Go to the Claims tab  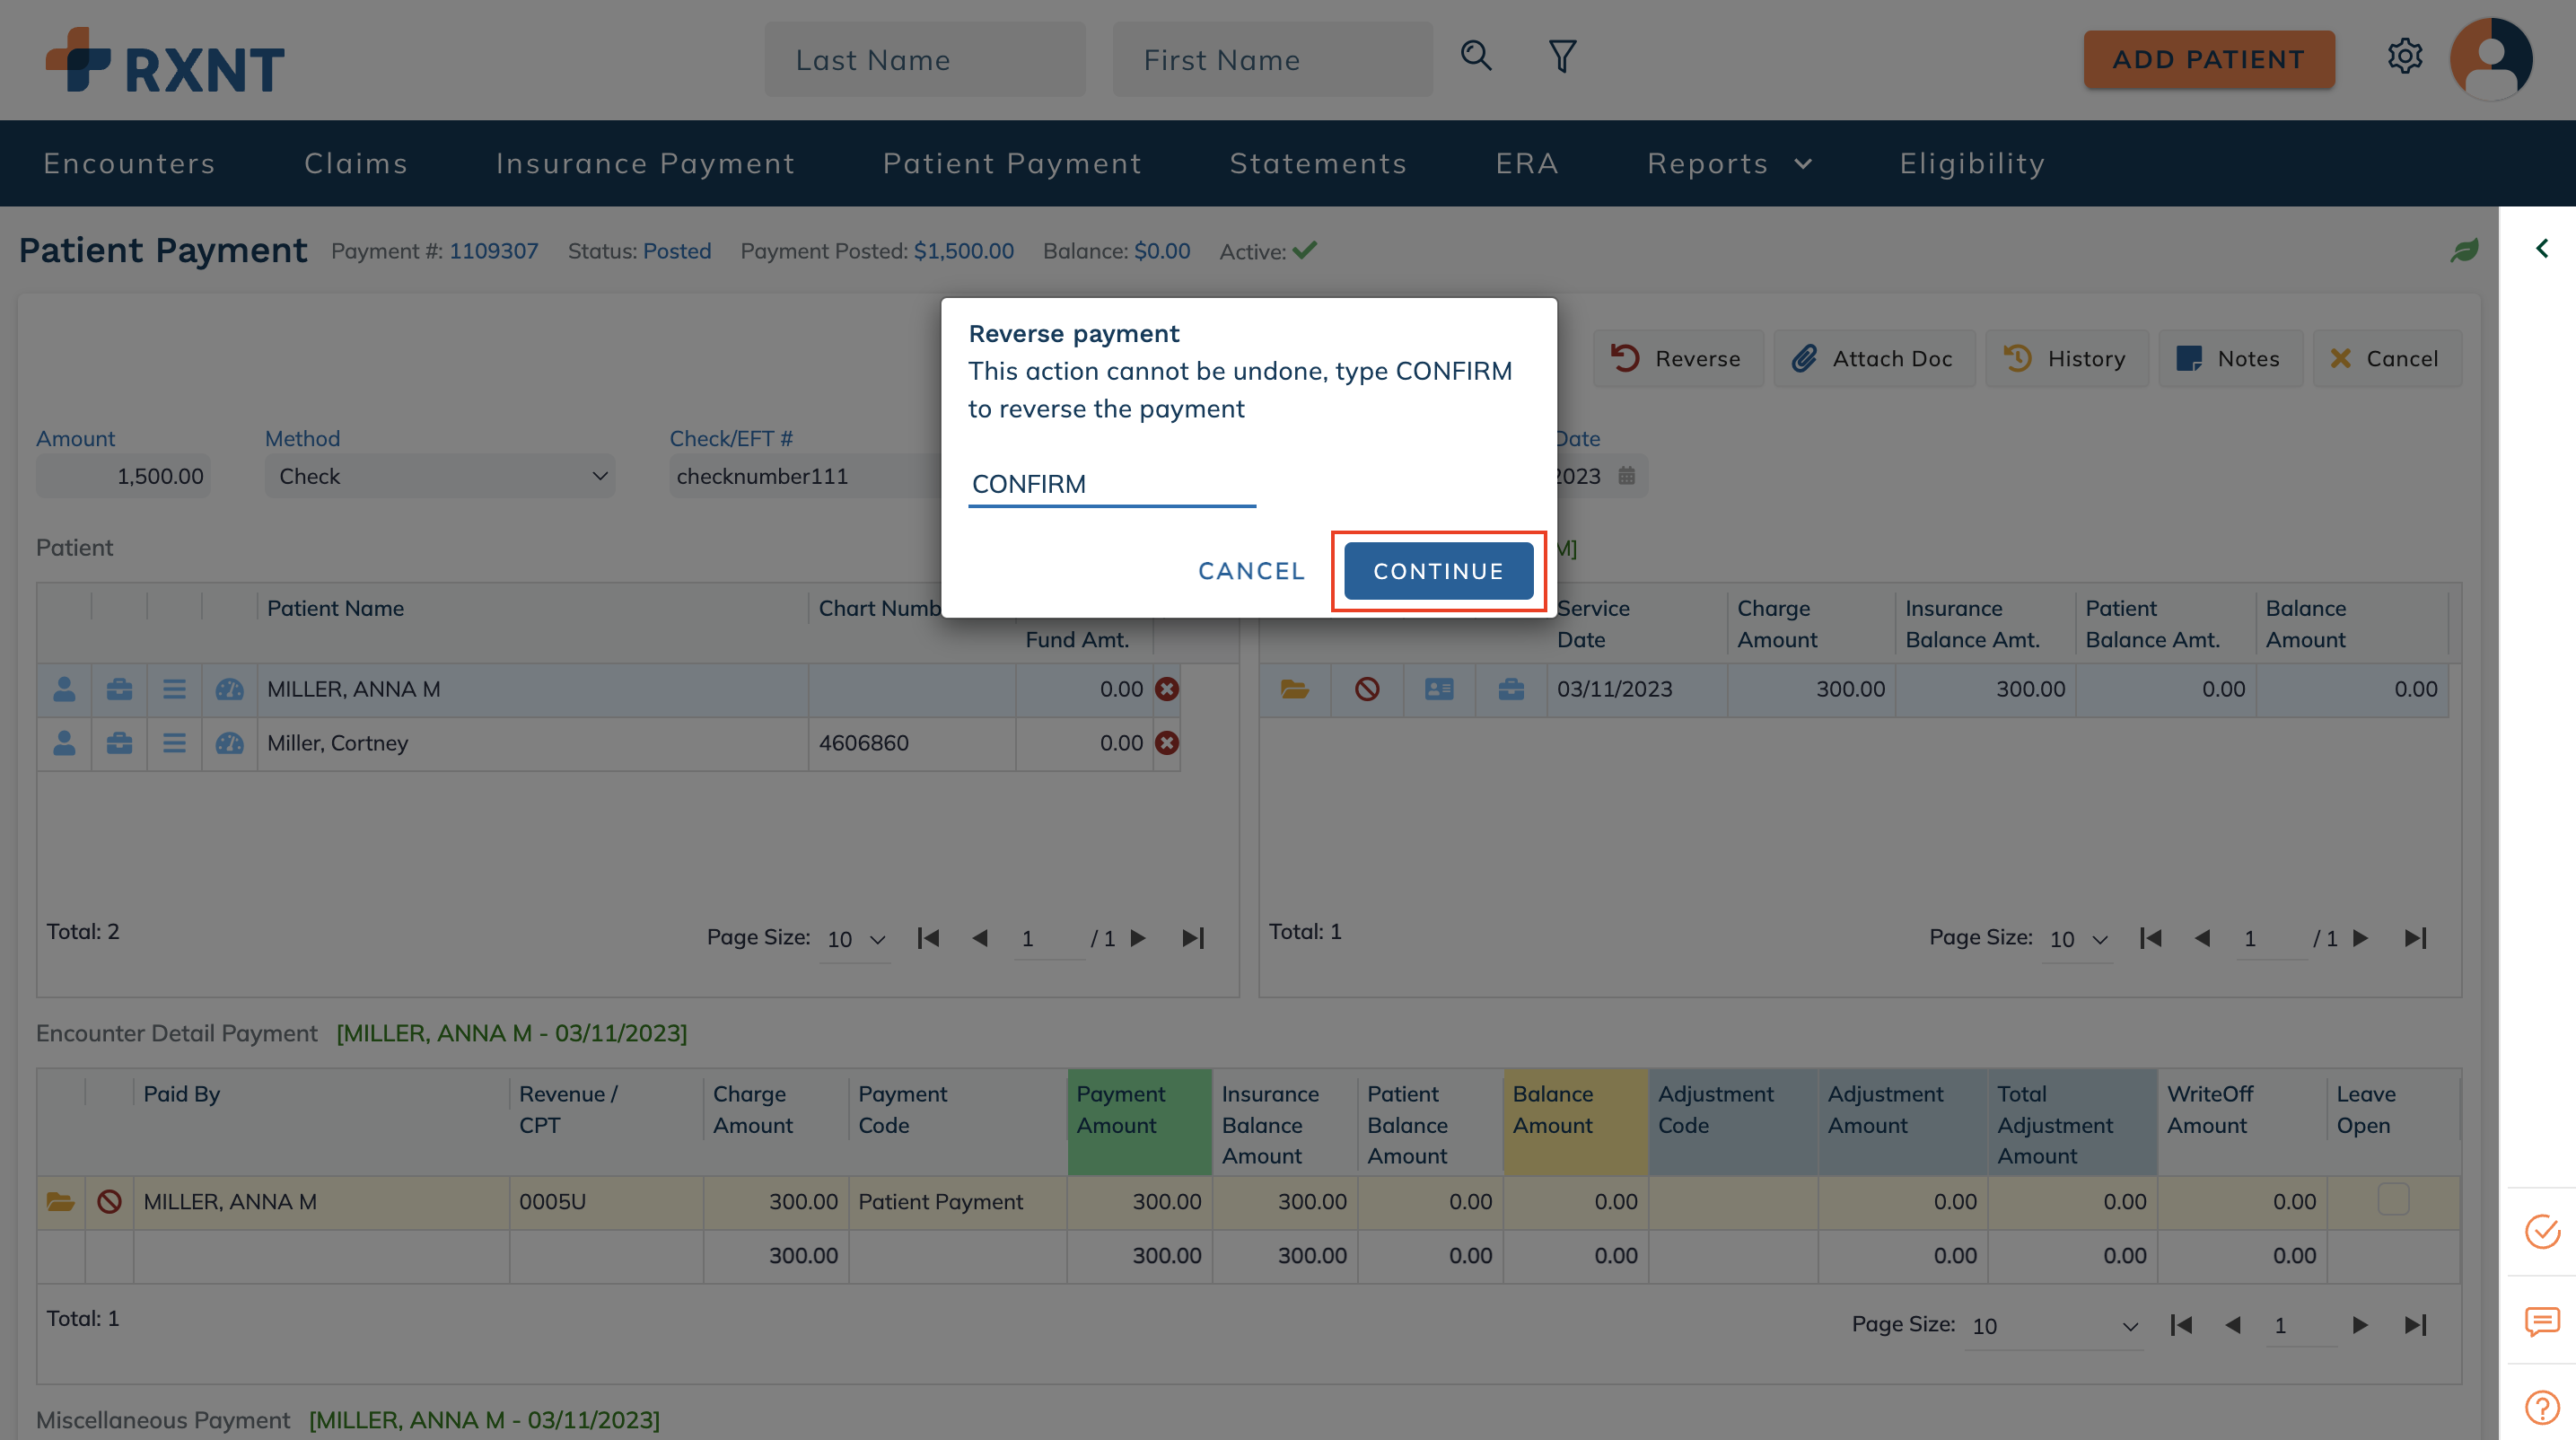(356, 163)
